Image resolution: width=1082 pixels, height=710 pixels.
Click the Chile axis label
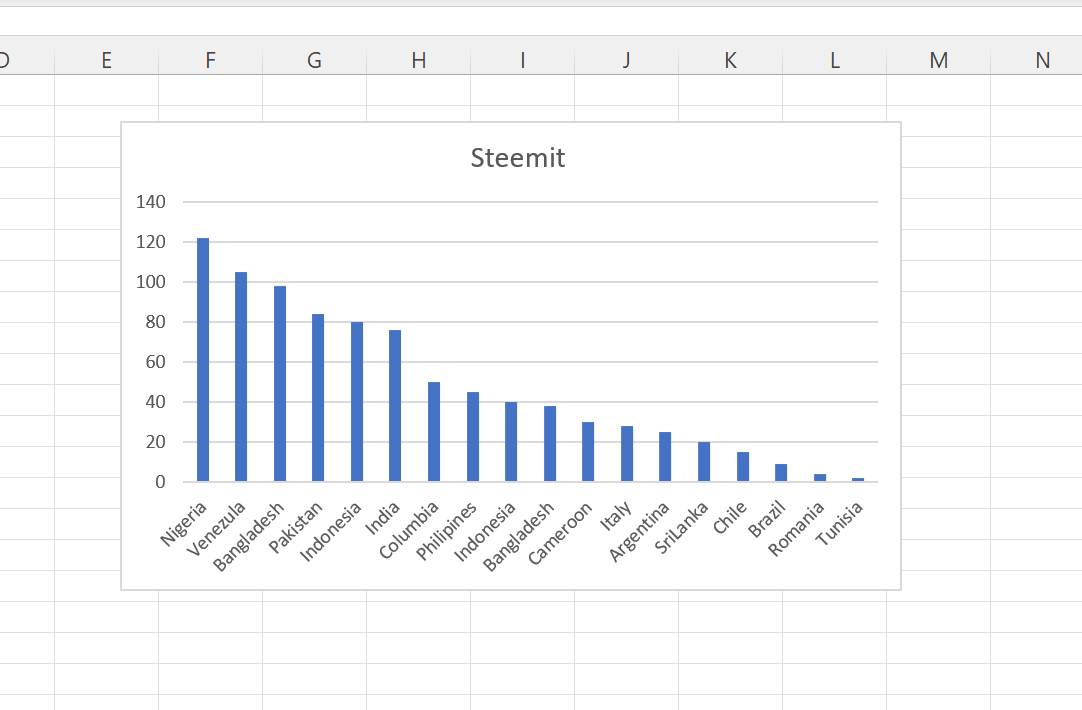729,517
